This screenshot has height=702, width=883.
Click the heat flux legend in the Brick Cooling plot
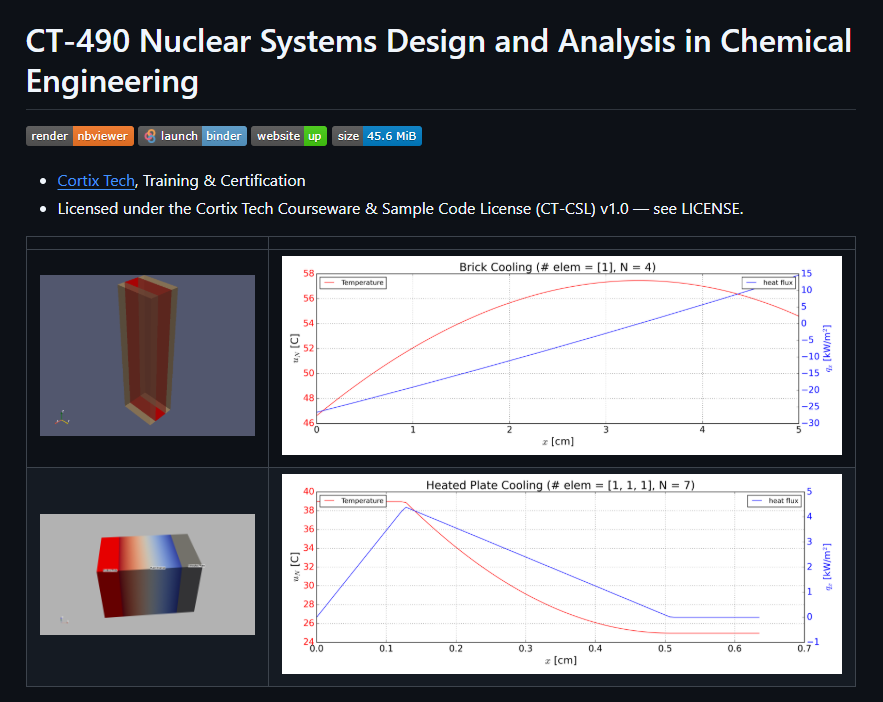(769, 283)
